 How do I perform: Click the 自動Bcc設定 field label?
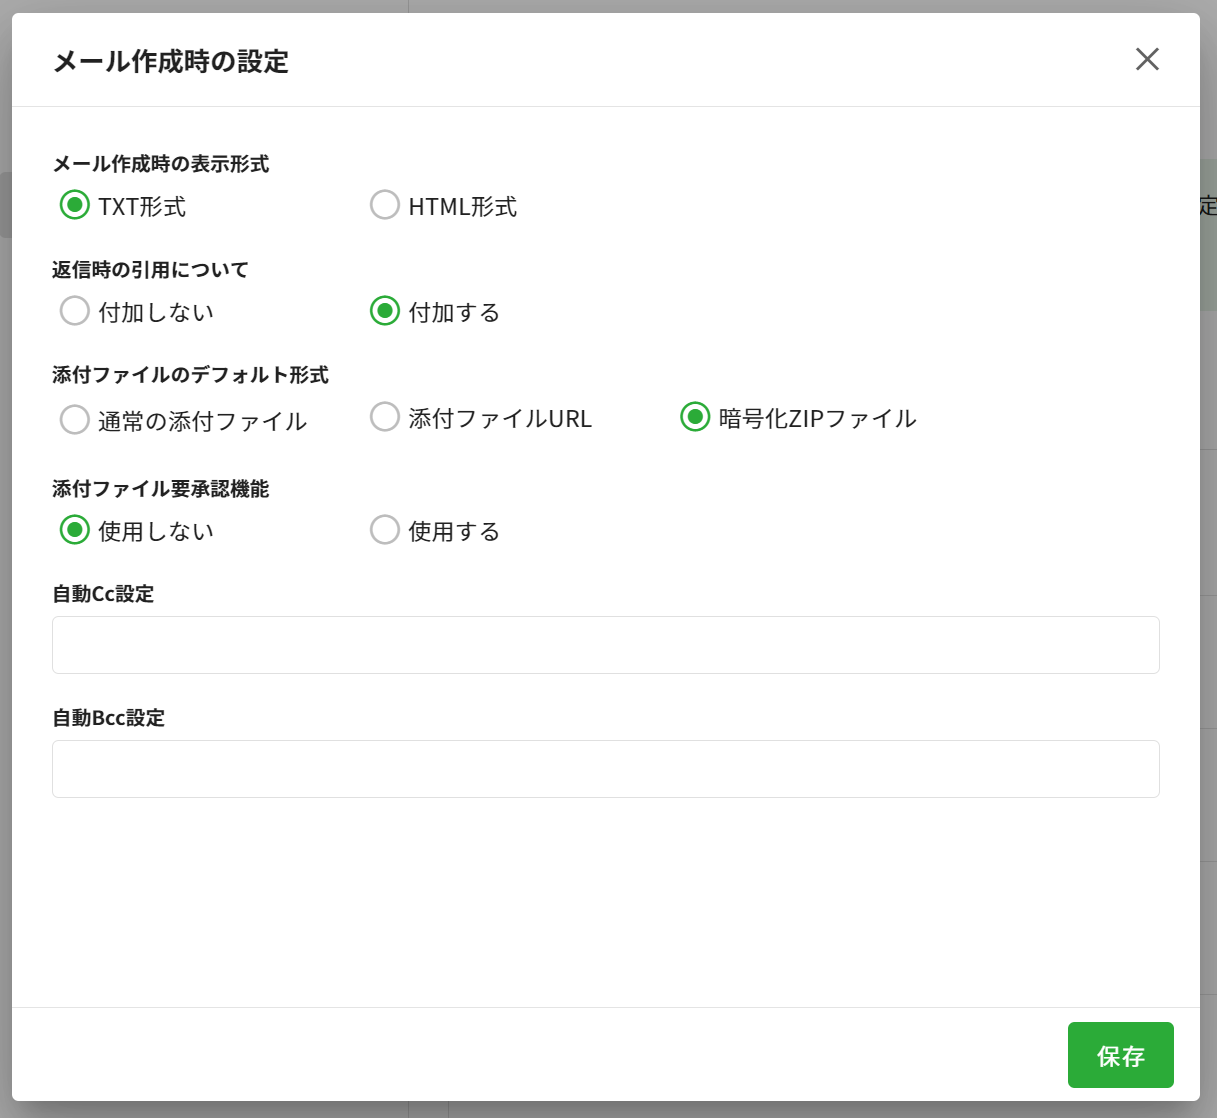108,718
